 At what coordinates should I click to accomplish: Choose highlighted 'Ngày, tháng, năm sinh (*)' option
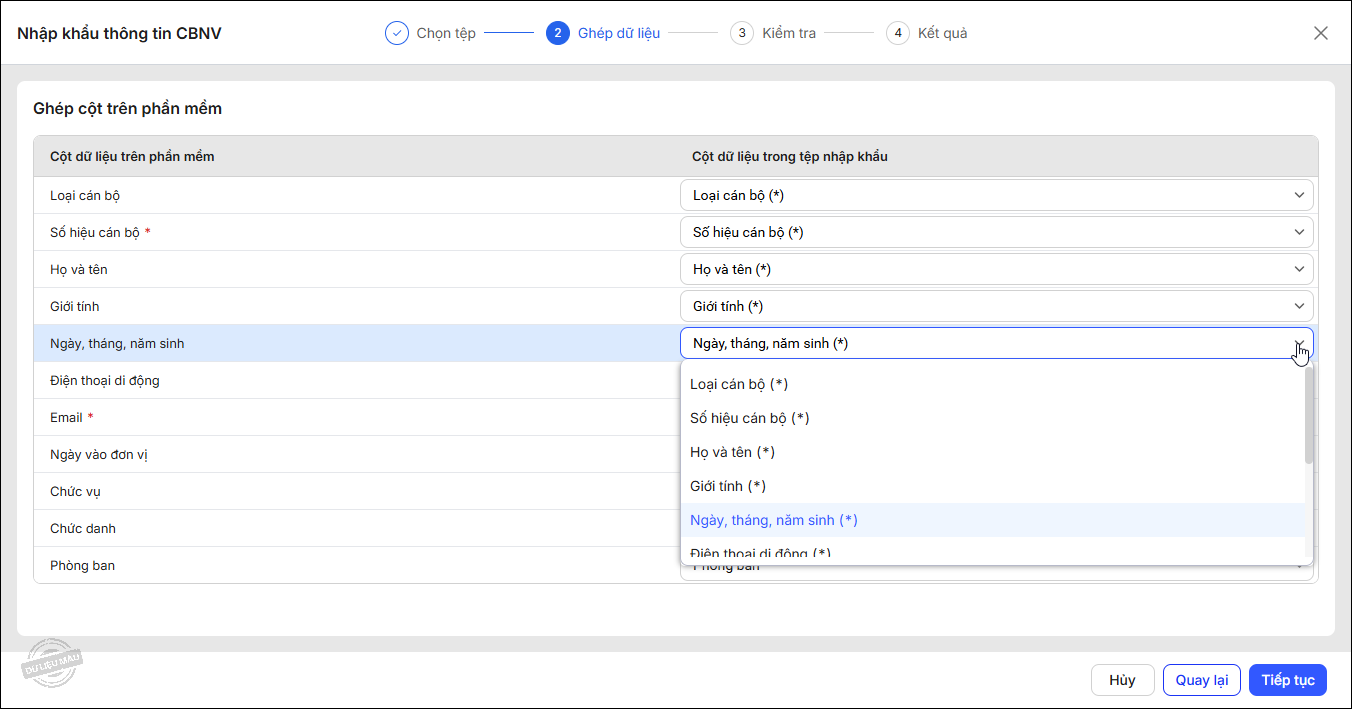773,520
